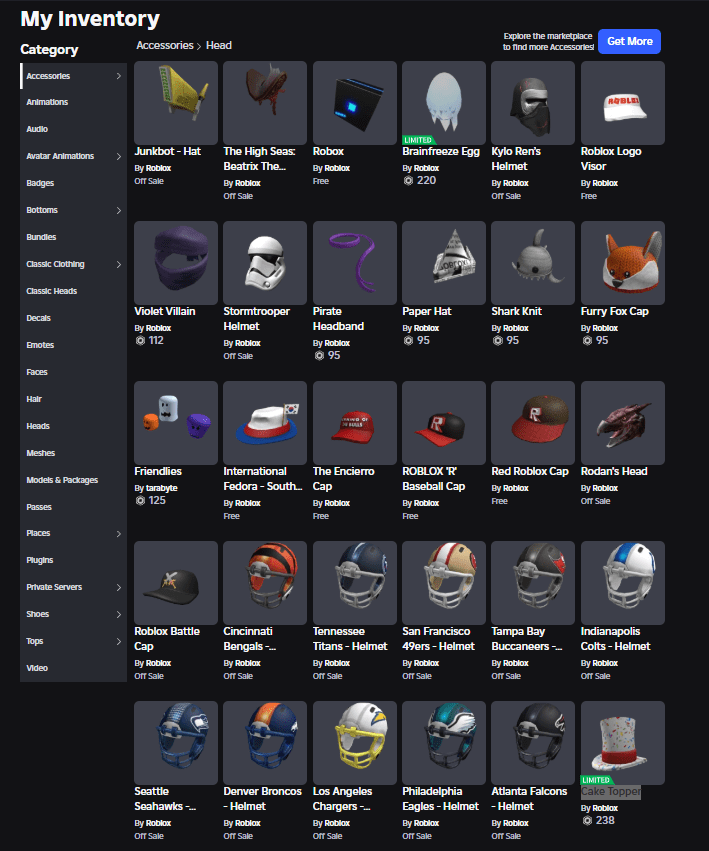The width and height of the screenshot is (709, 851).
Task: Open the Brainfreeze Egg thumbnail
Action: [444, 103]
